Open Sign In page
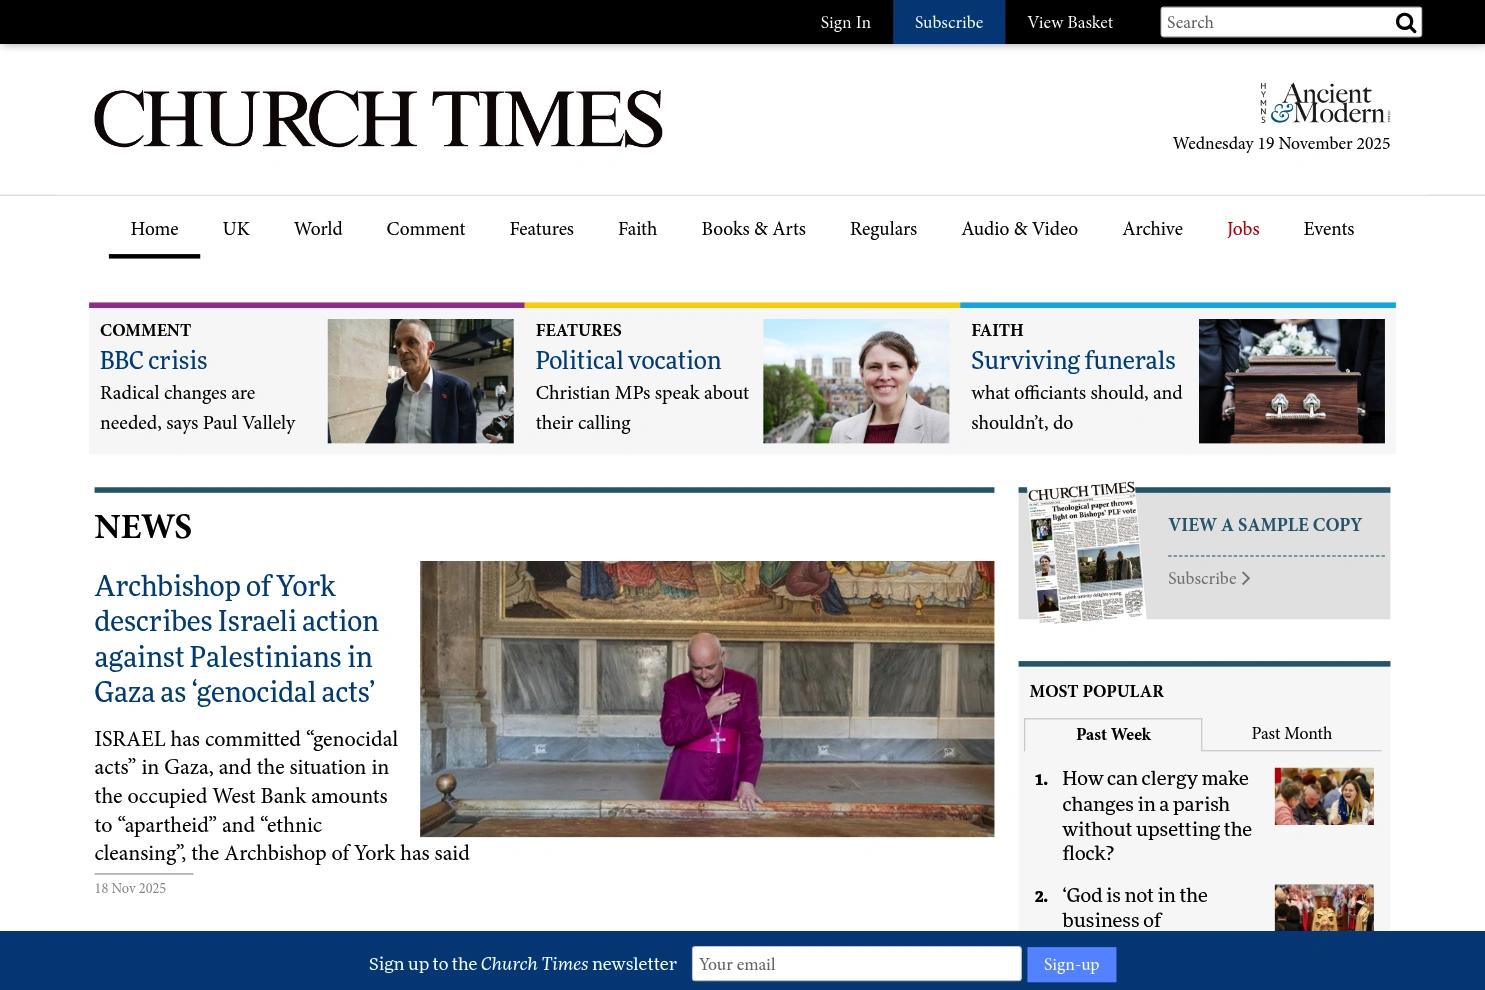The image size is (1485, 990). pos(845,22)
